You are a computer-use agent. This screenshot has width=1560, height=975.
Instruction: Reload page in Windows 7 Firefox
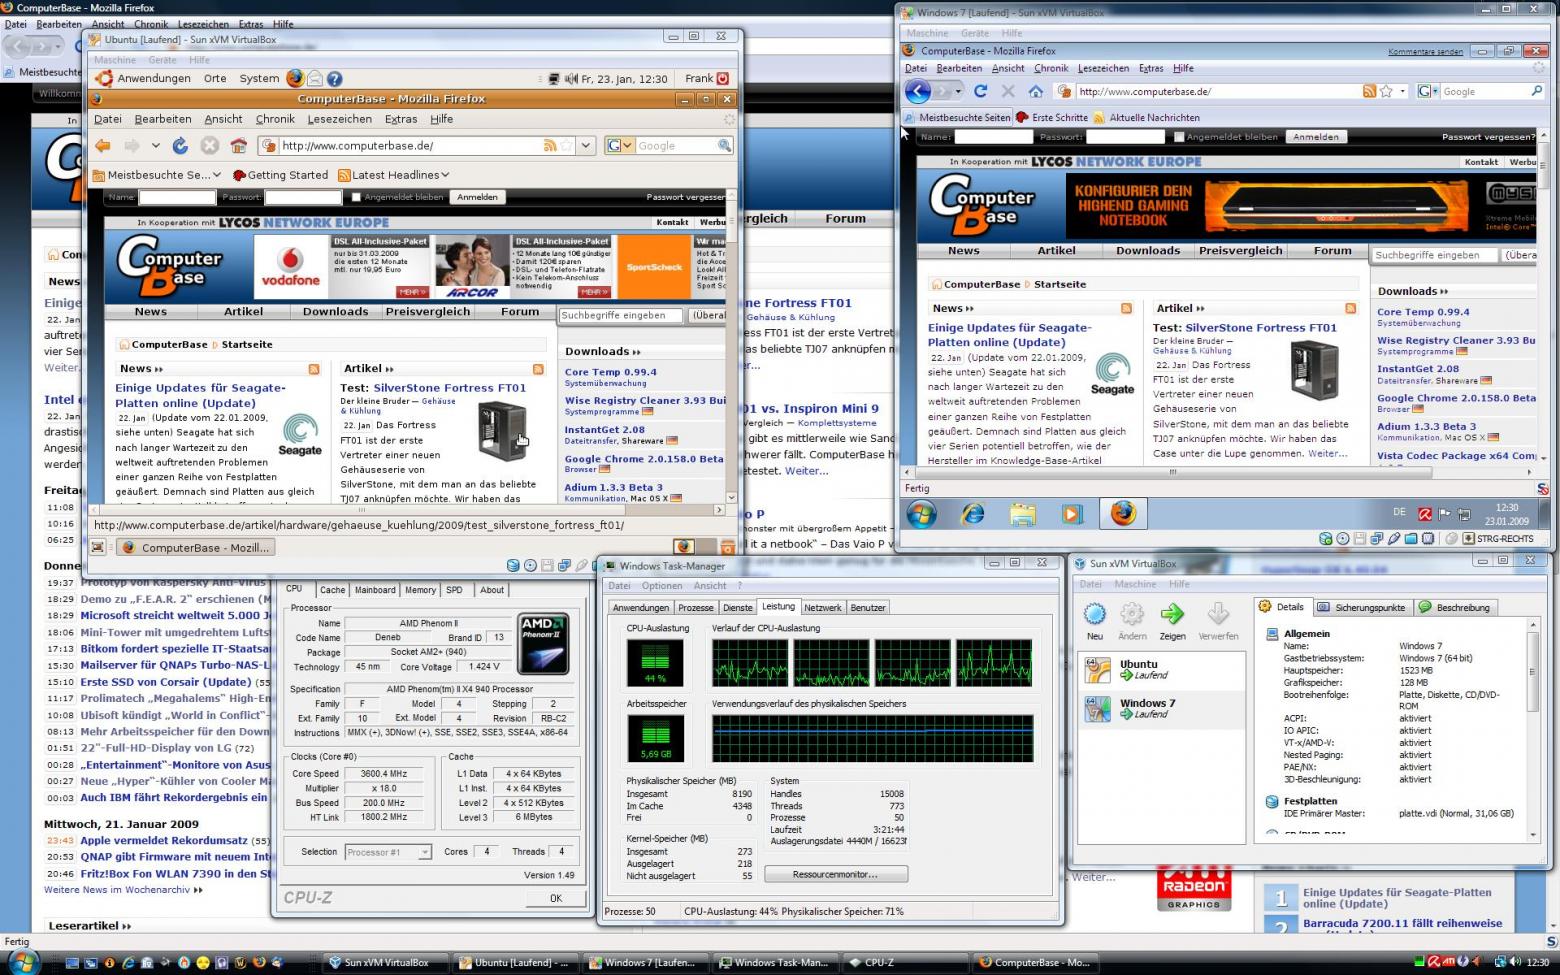click(x=980, y=91)
